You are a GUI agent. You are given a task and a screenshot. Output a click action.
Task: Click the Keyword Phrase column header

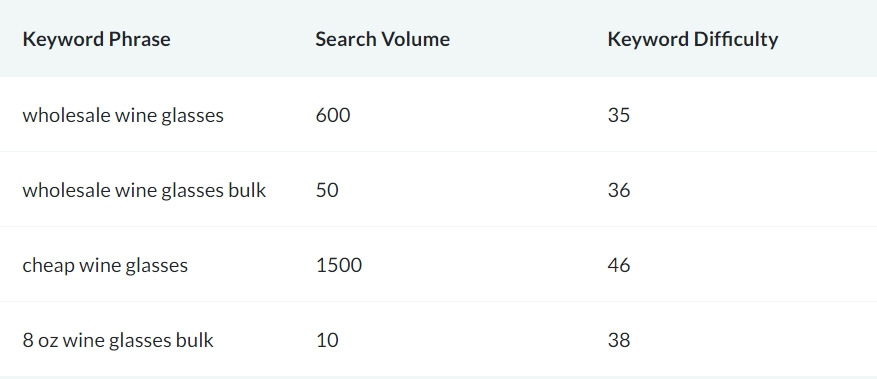pyautogui.click(x=96, y=39)
